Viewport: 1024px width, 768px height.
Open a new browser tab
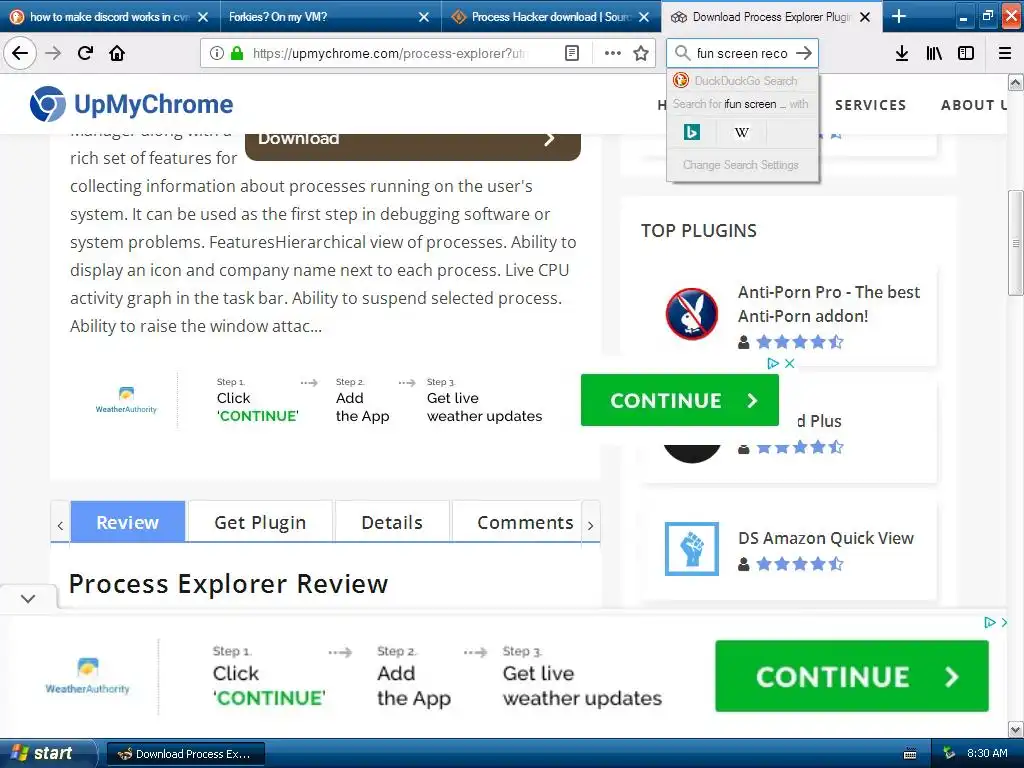click(899, 16)
